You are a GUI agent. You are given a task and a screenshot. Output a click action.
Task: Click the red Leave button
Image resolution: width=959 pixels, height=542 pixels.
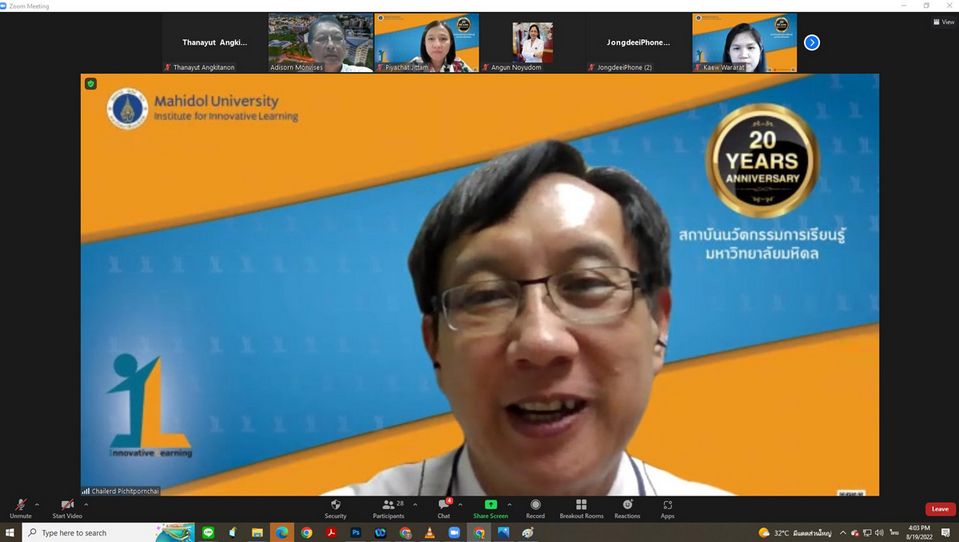pos(939,509)
